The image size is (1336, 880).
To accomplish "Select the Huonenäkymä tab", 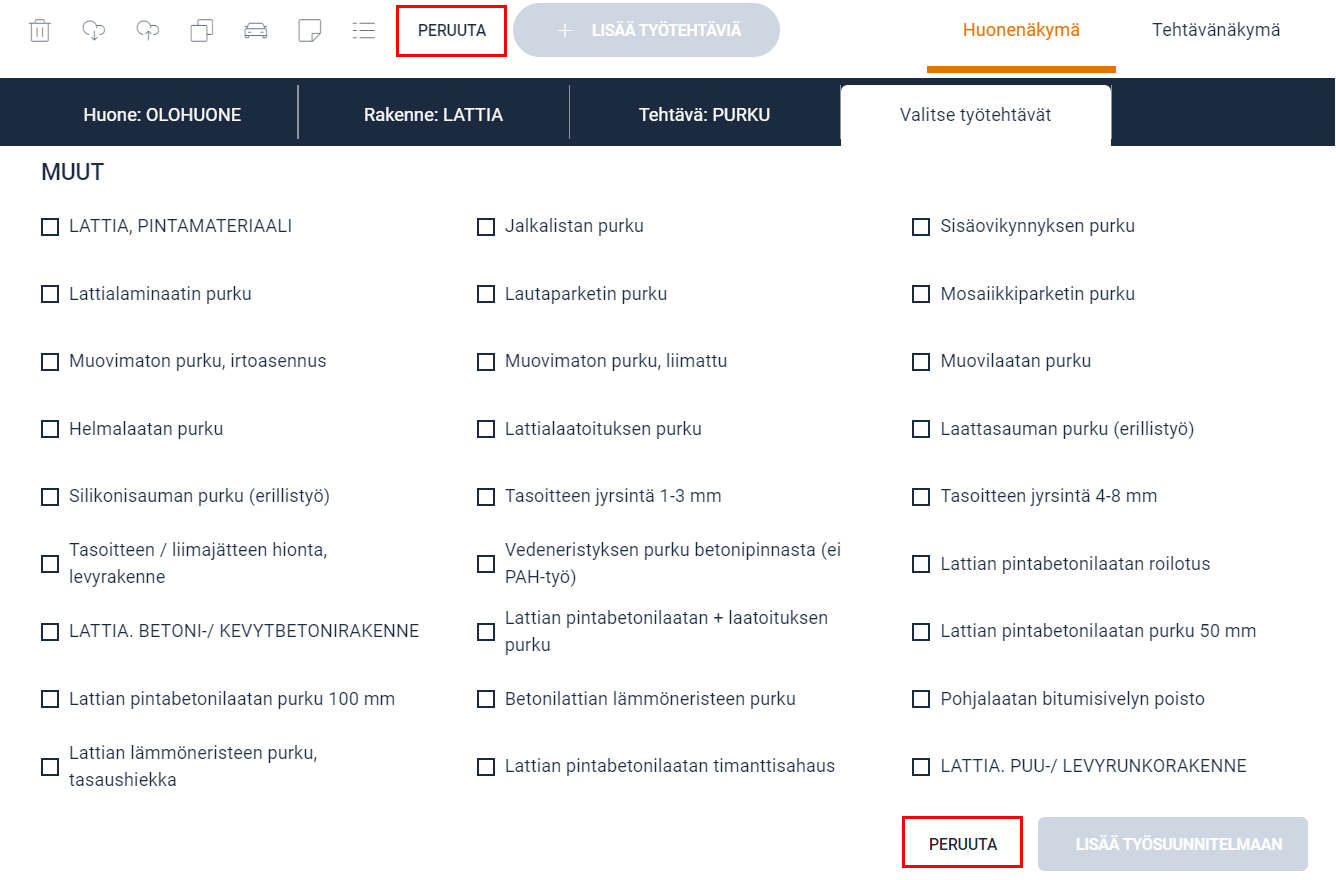I will coord(1021,30).
